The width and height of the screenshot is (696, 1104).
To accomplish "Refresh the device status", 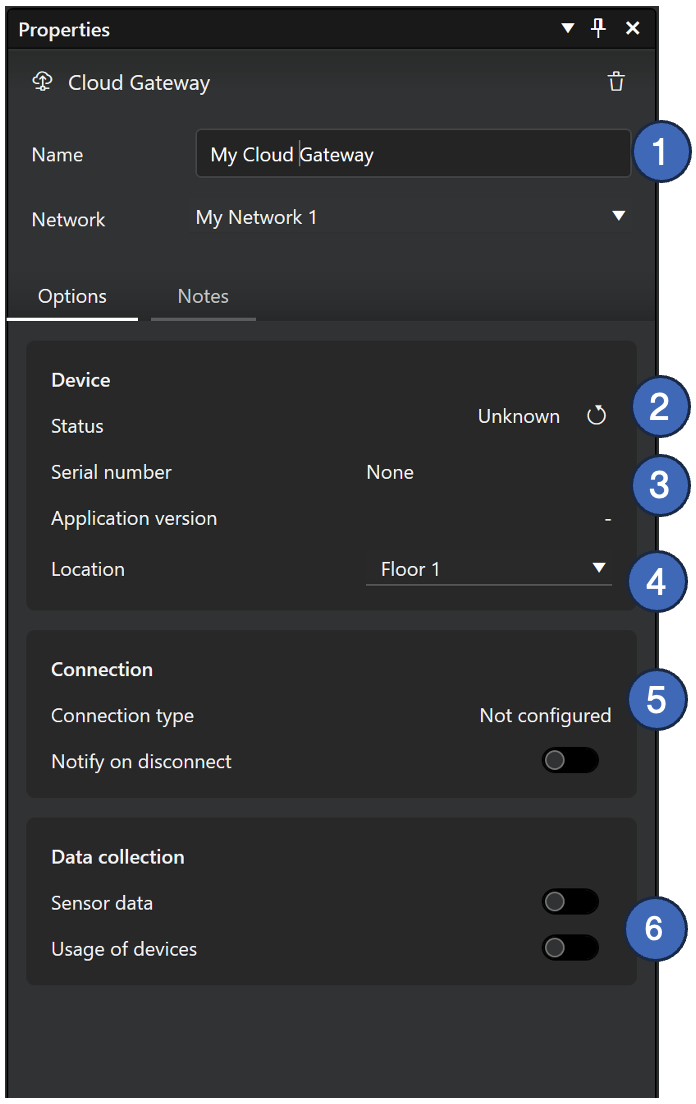I will (x=596, y=417).
